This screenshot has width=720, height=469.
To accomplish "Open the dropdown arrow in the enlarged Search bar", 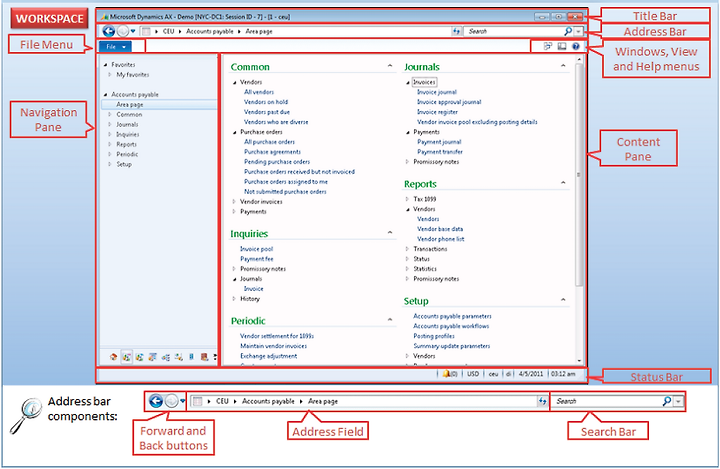I will (678, 401).
